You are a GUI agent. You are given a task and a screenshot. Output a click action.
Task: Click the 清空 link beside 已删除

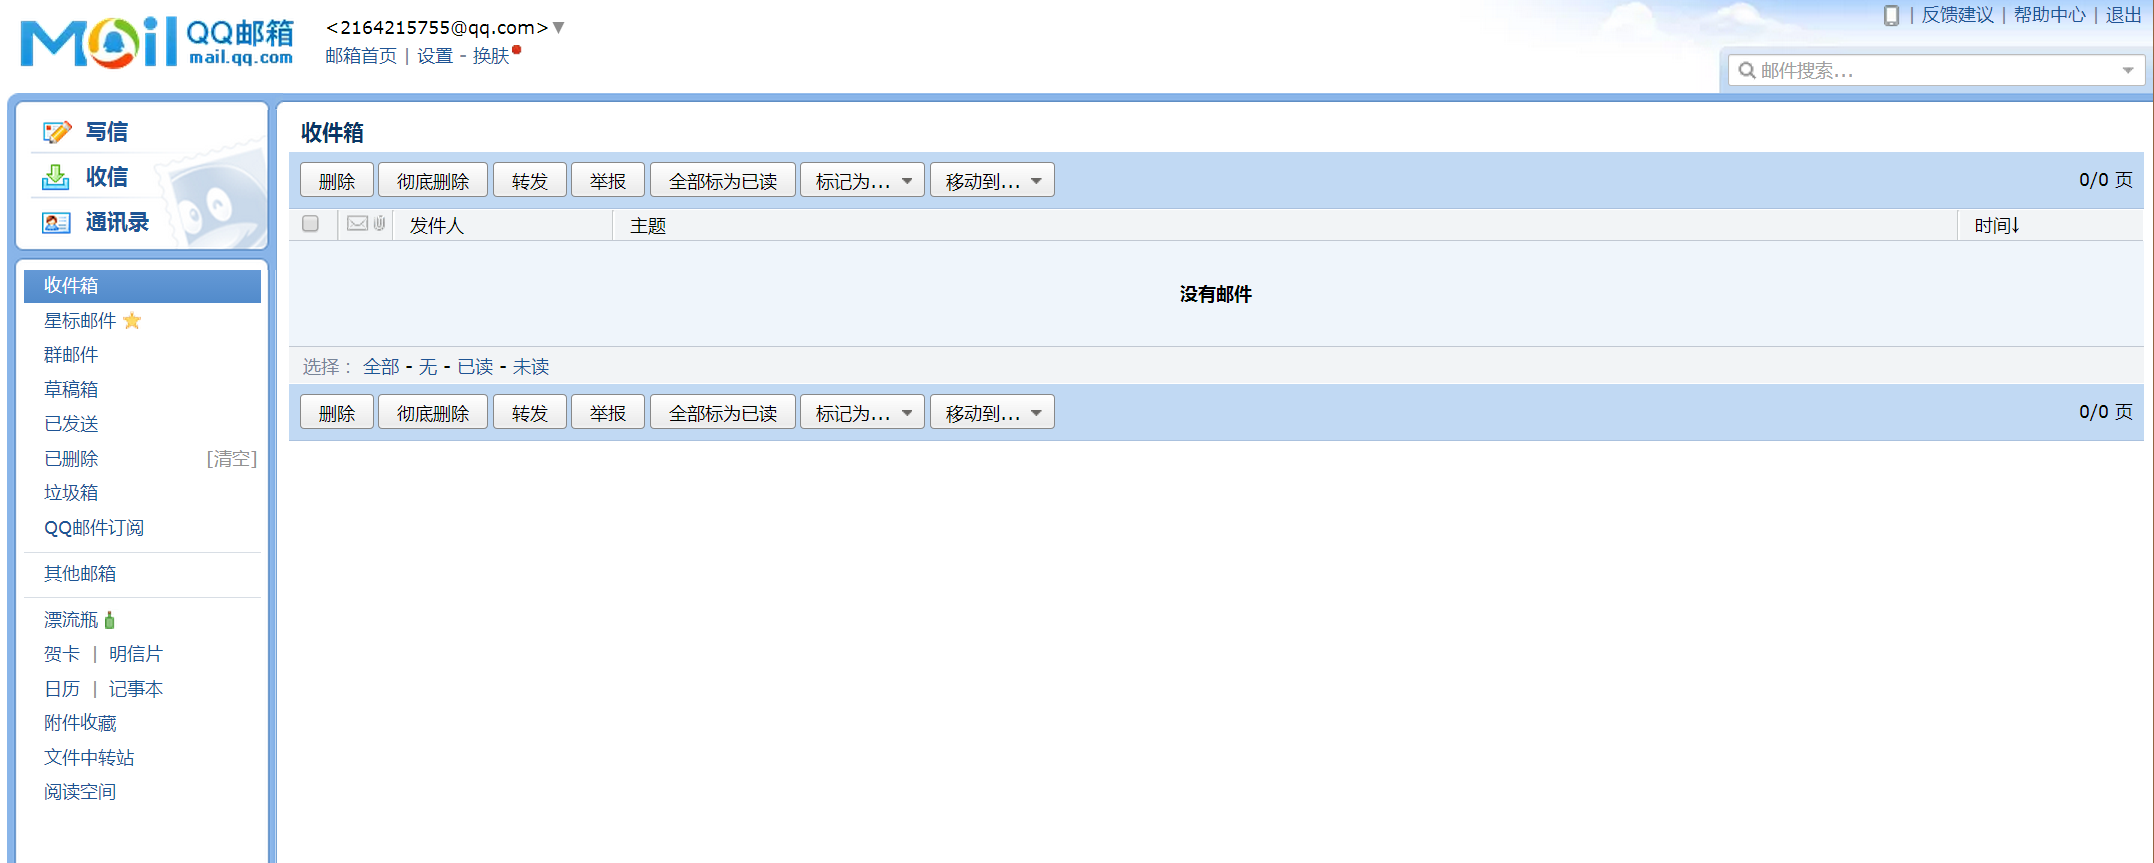tap(232, 459)
